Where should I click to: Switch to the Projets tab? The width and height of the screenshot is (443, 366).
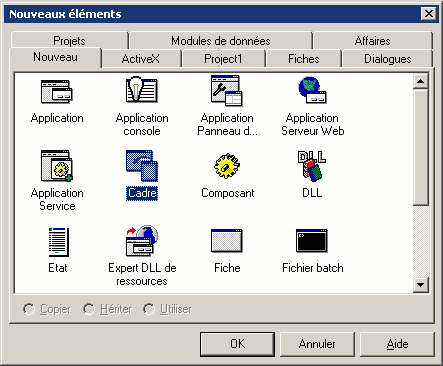click(69, 41)
